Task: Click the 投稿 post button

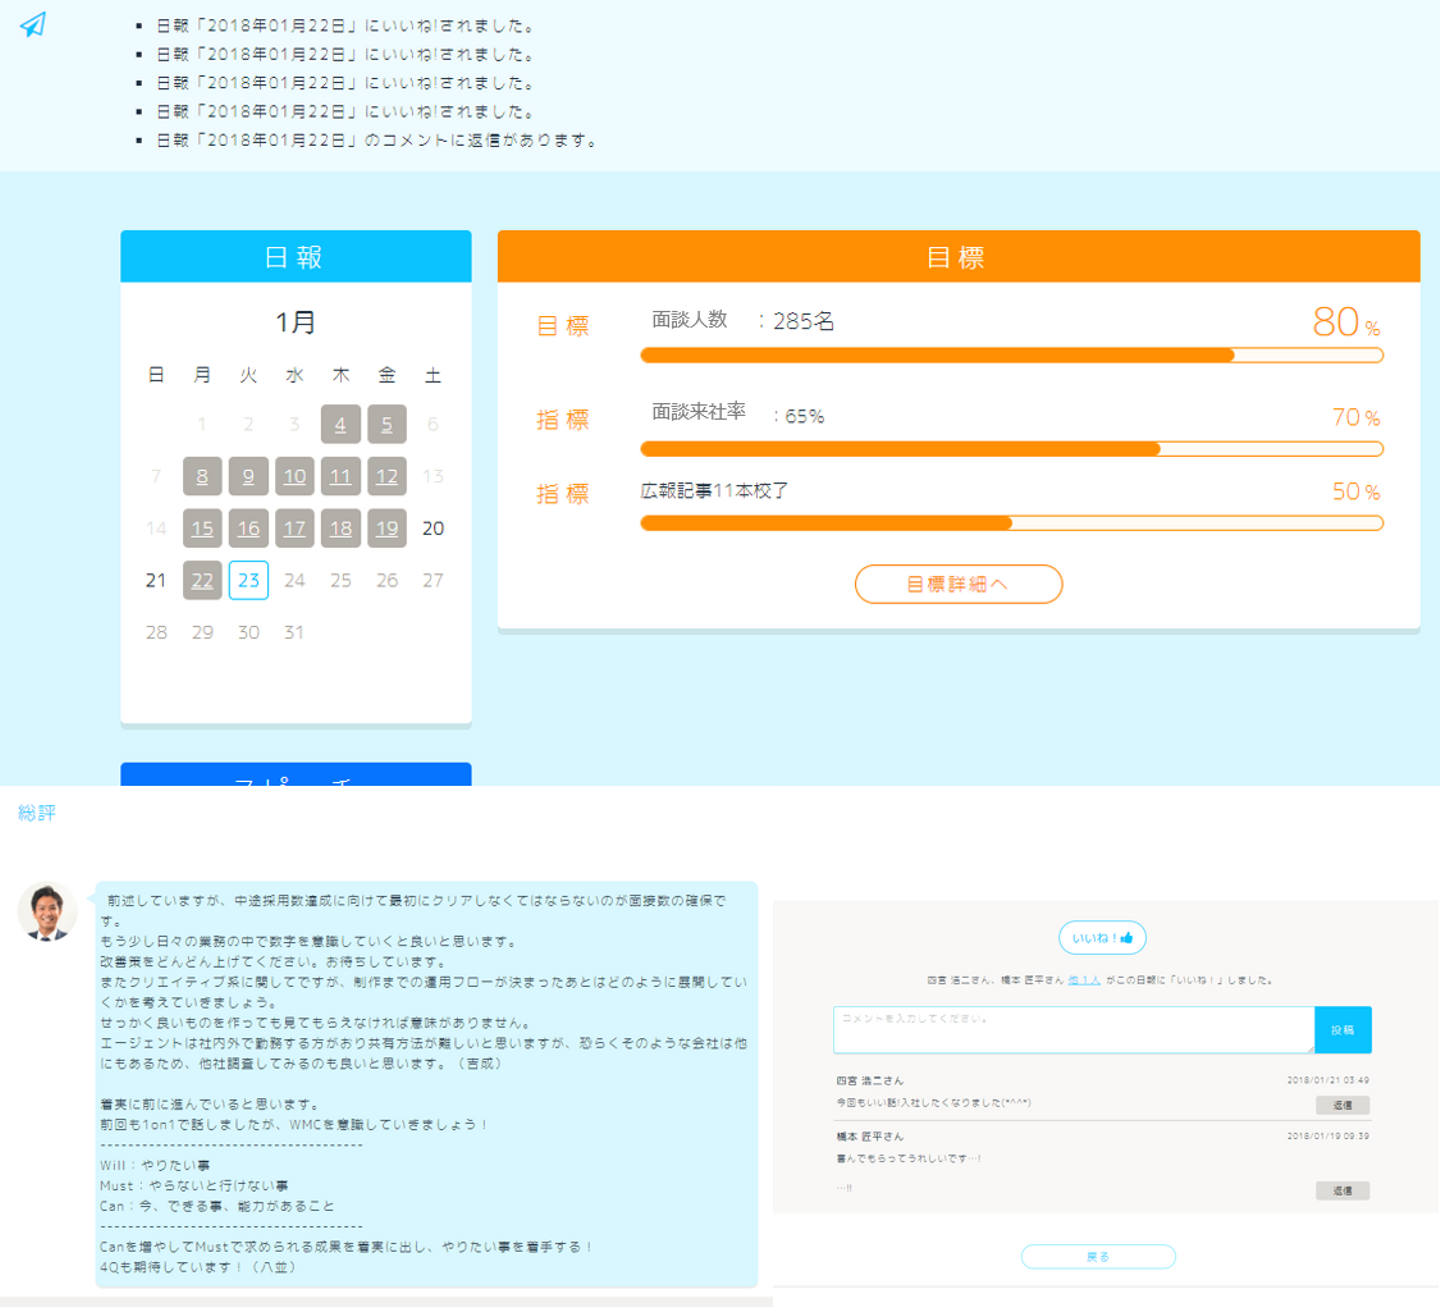Action: tap(1343, 1030)
